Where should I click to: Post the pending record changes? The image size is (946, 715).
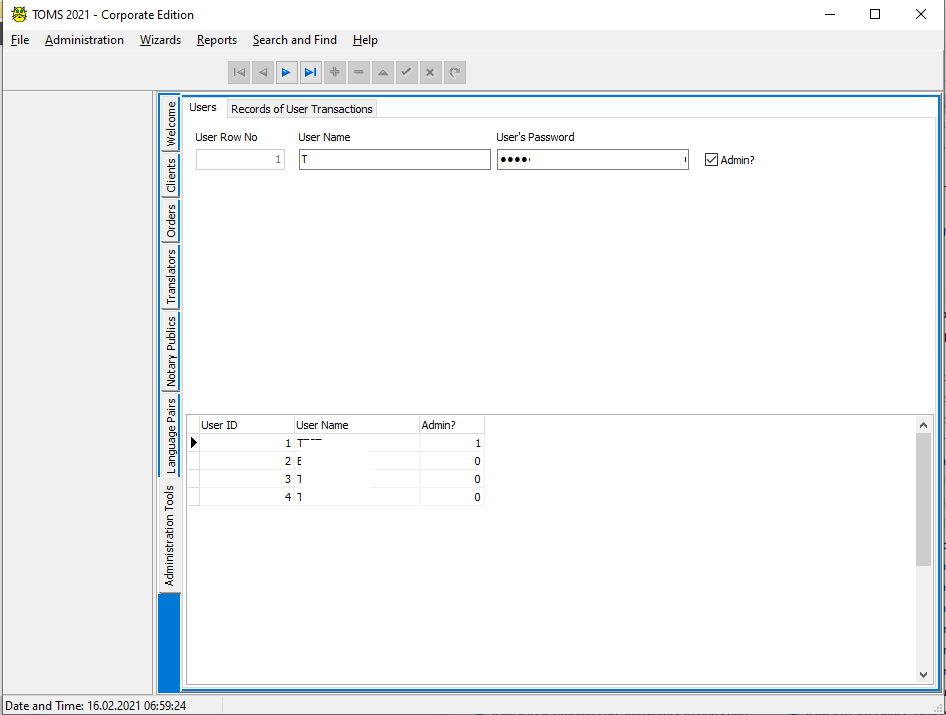[406, 72]
